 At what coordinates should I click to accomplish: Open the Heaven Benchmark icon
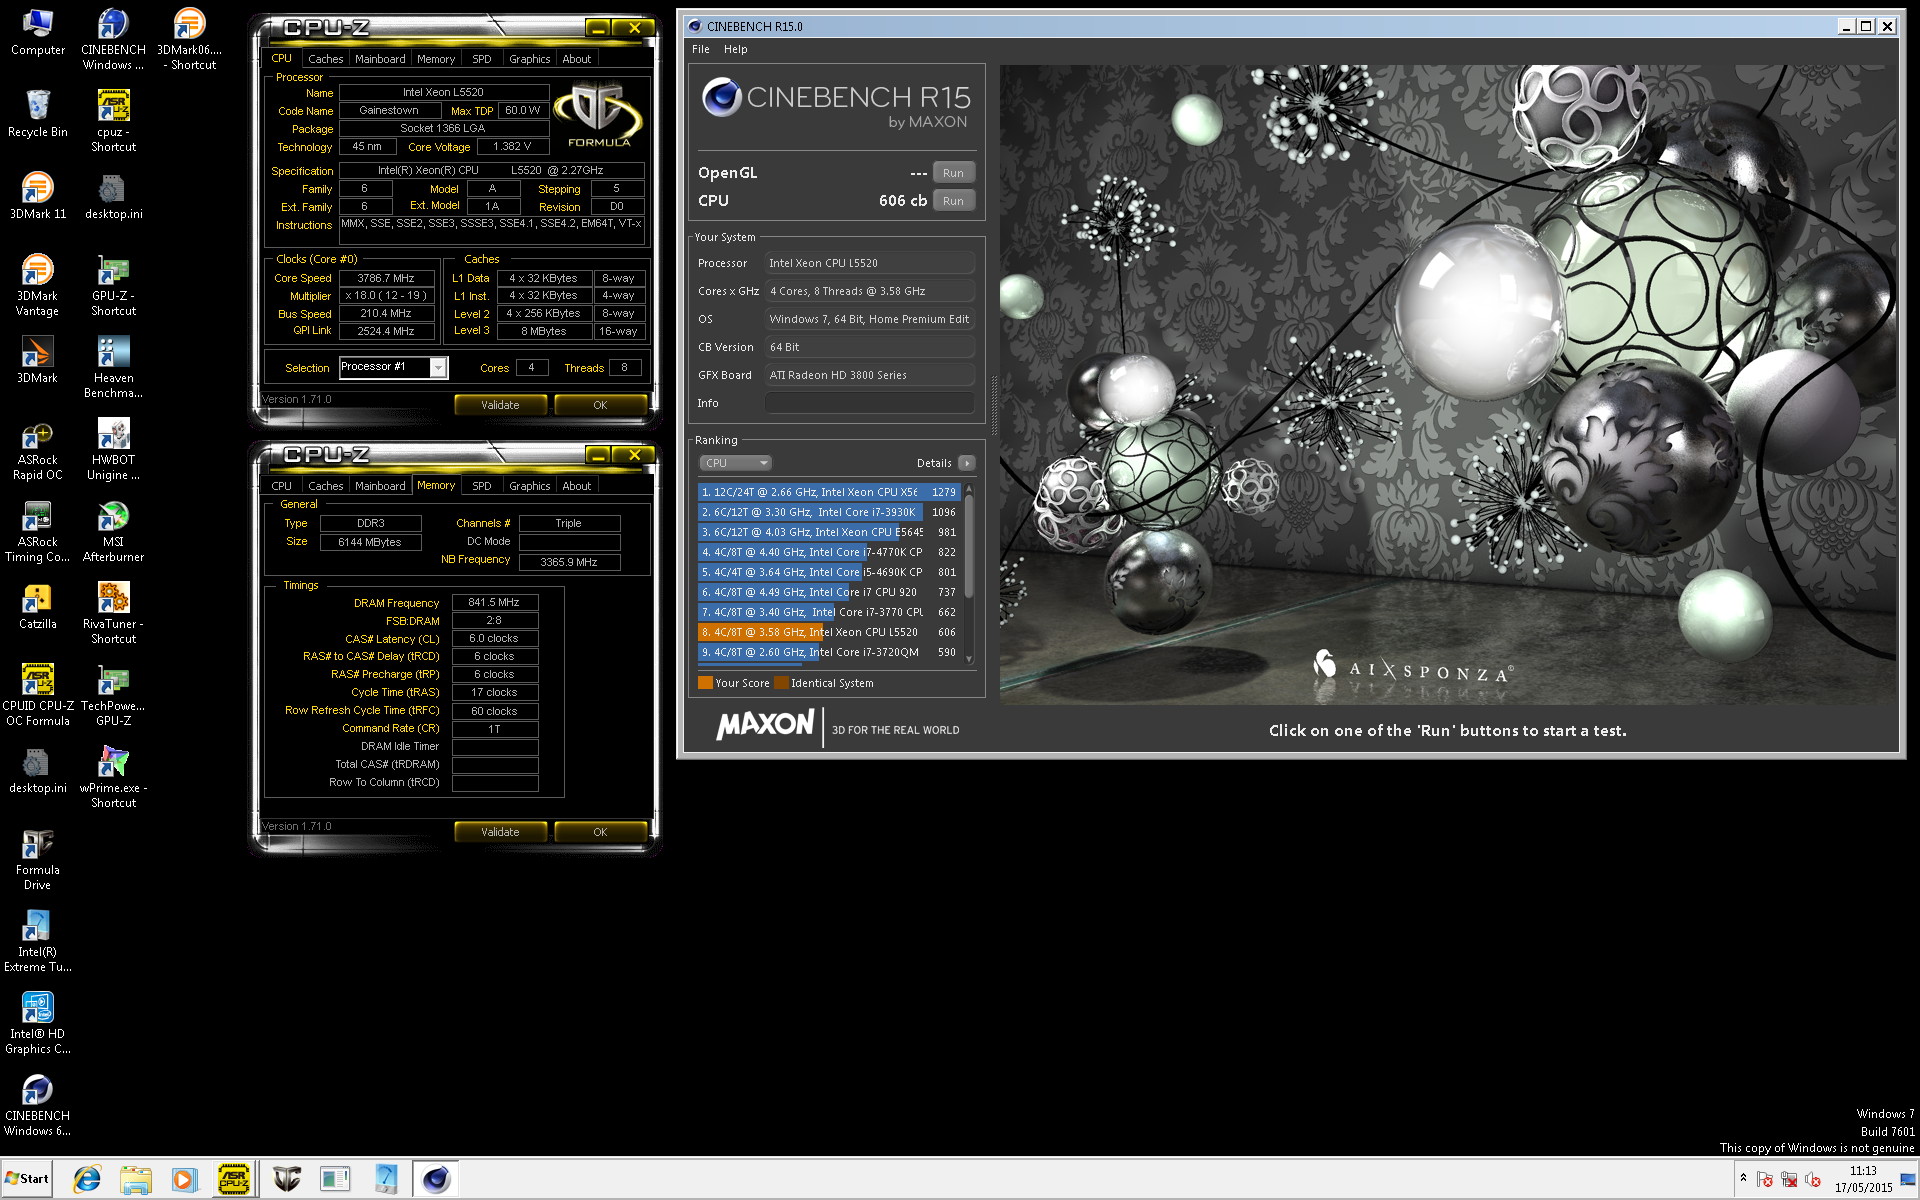(x=113, y=368)
